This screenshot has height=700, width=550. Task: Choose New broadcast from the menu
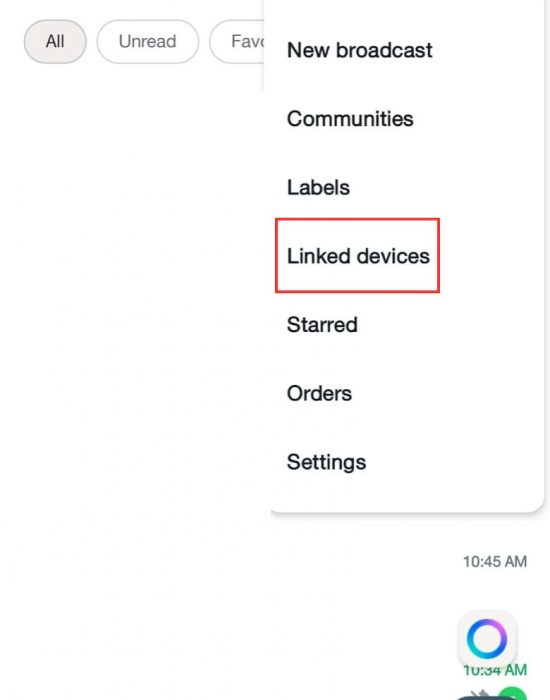[x=360, y=50]
